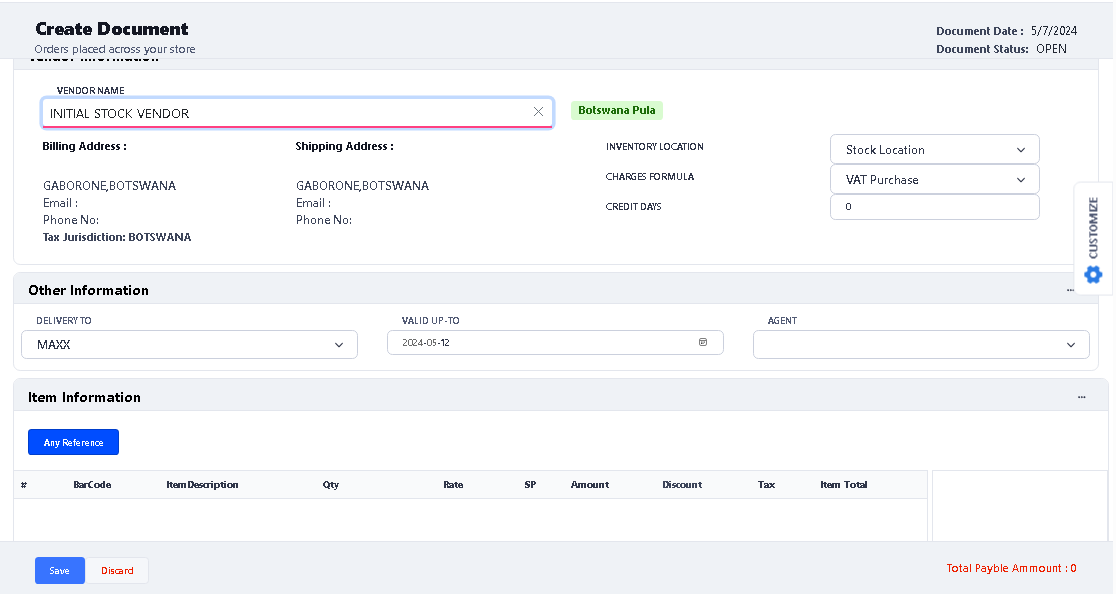
Task: Click the Item Total column header
Action: click(843, 485)
